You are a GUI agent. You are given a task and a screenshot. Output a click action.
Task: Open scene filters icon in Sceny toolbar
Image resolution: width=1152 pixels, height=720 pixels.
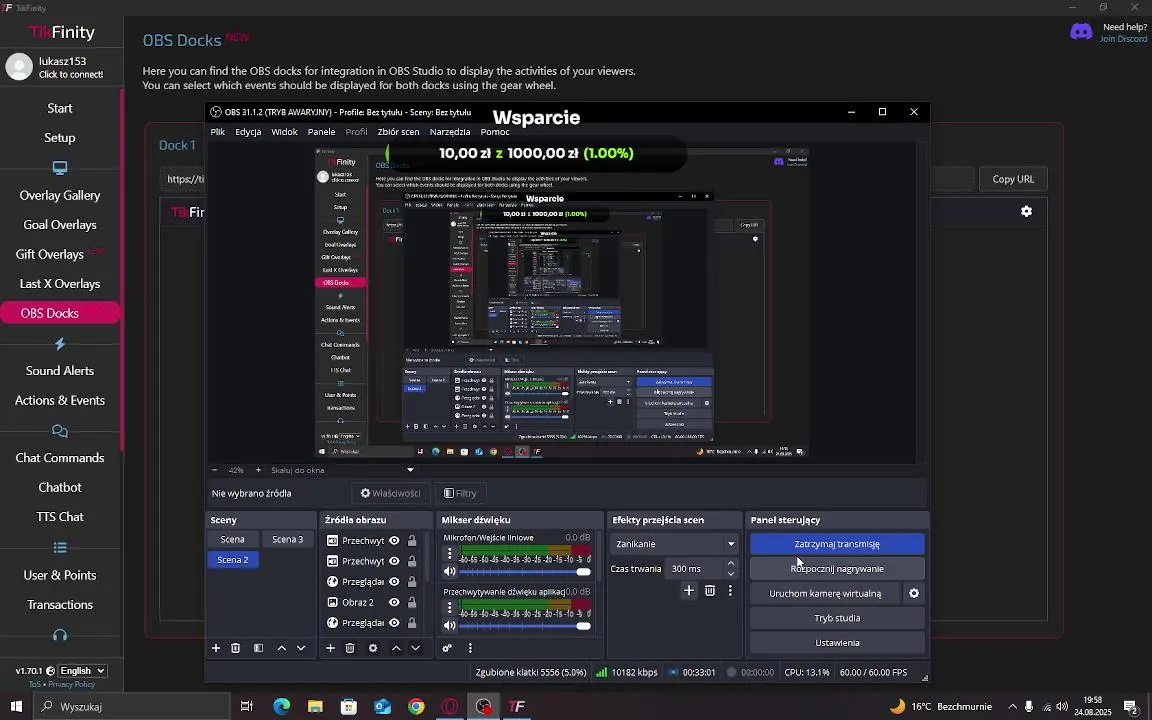coord(259,648)
